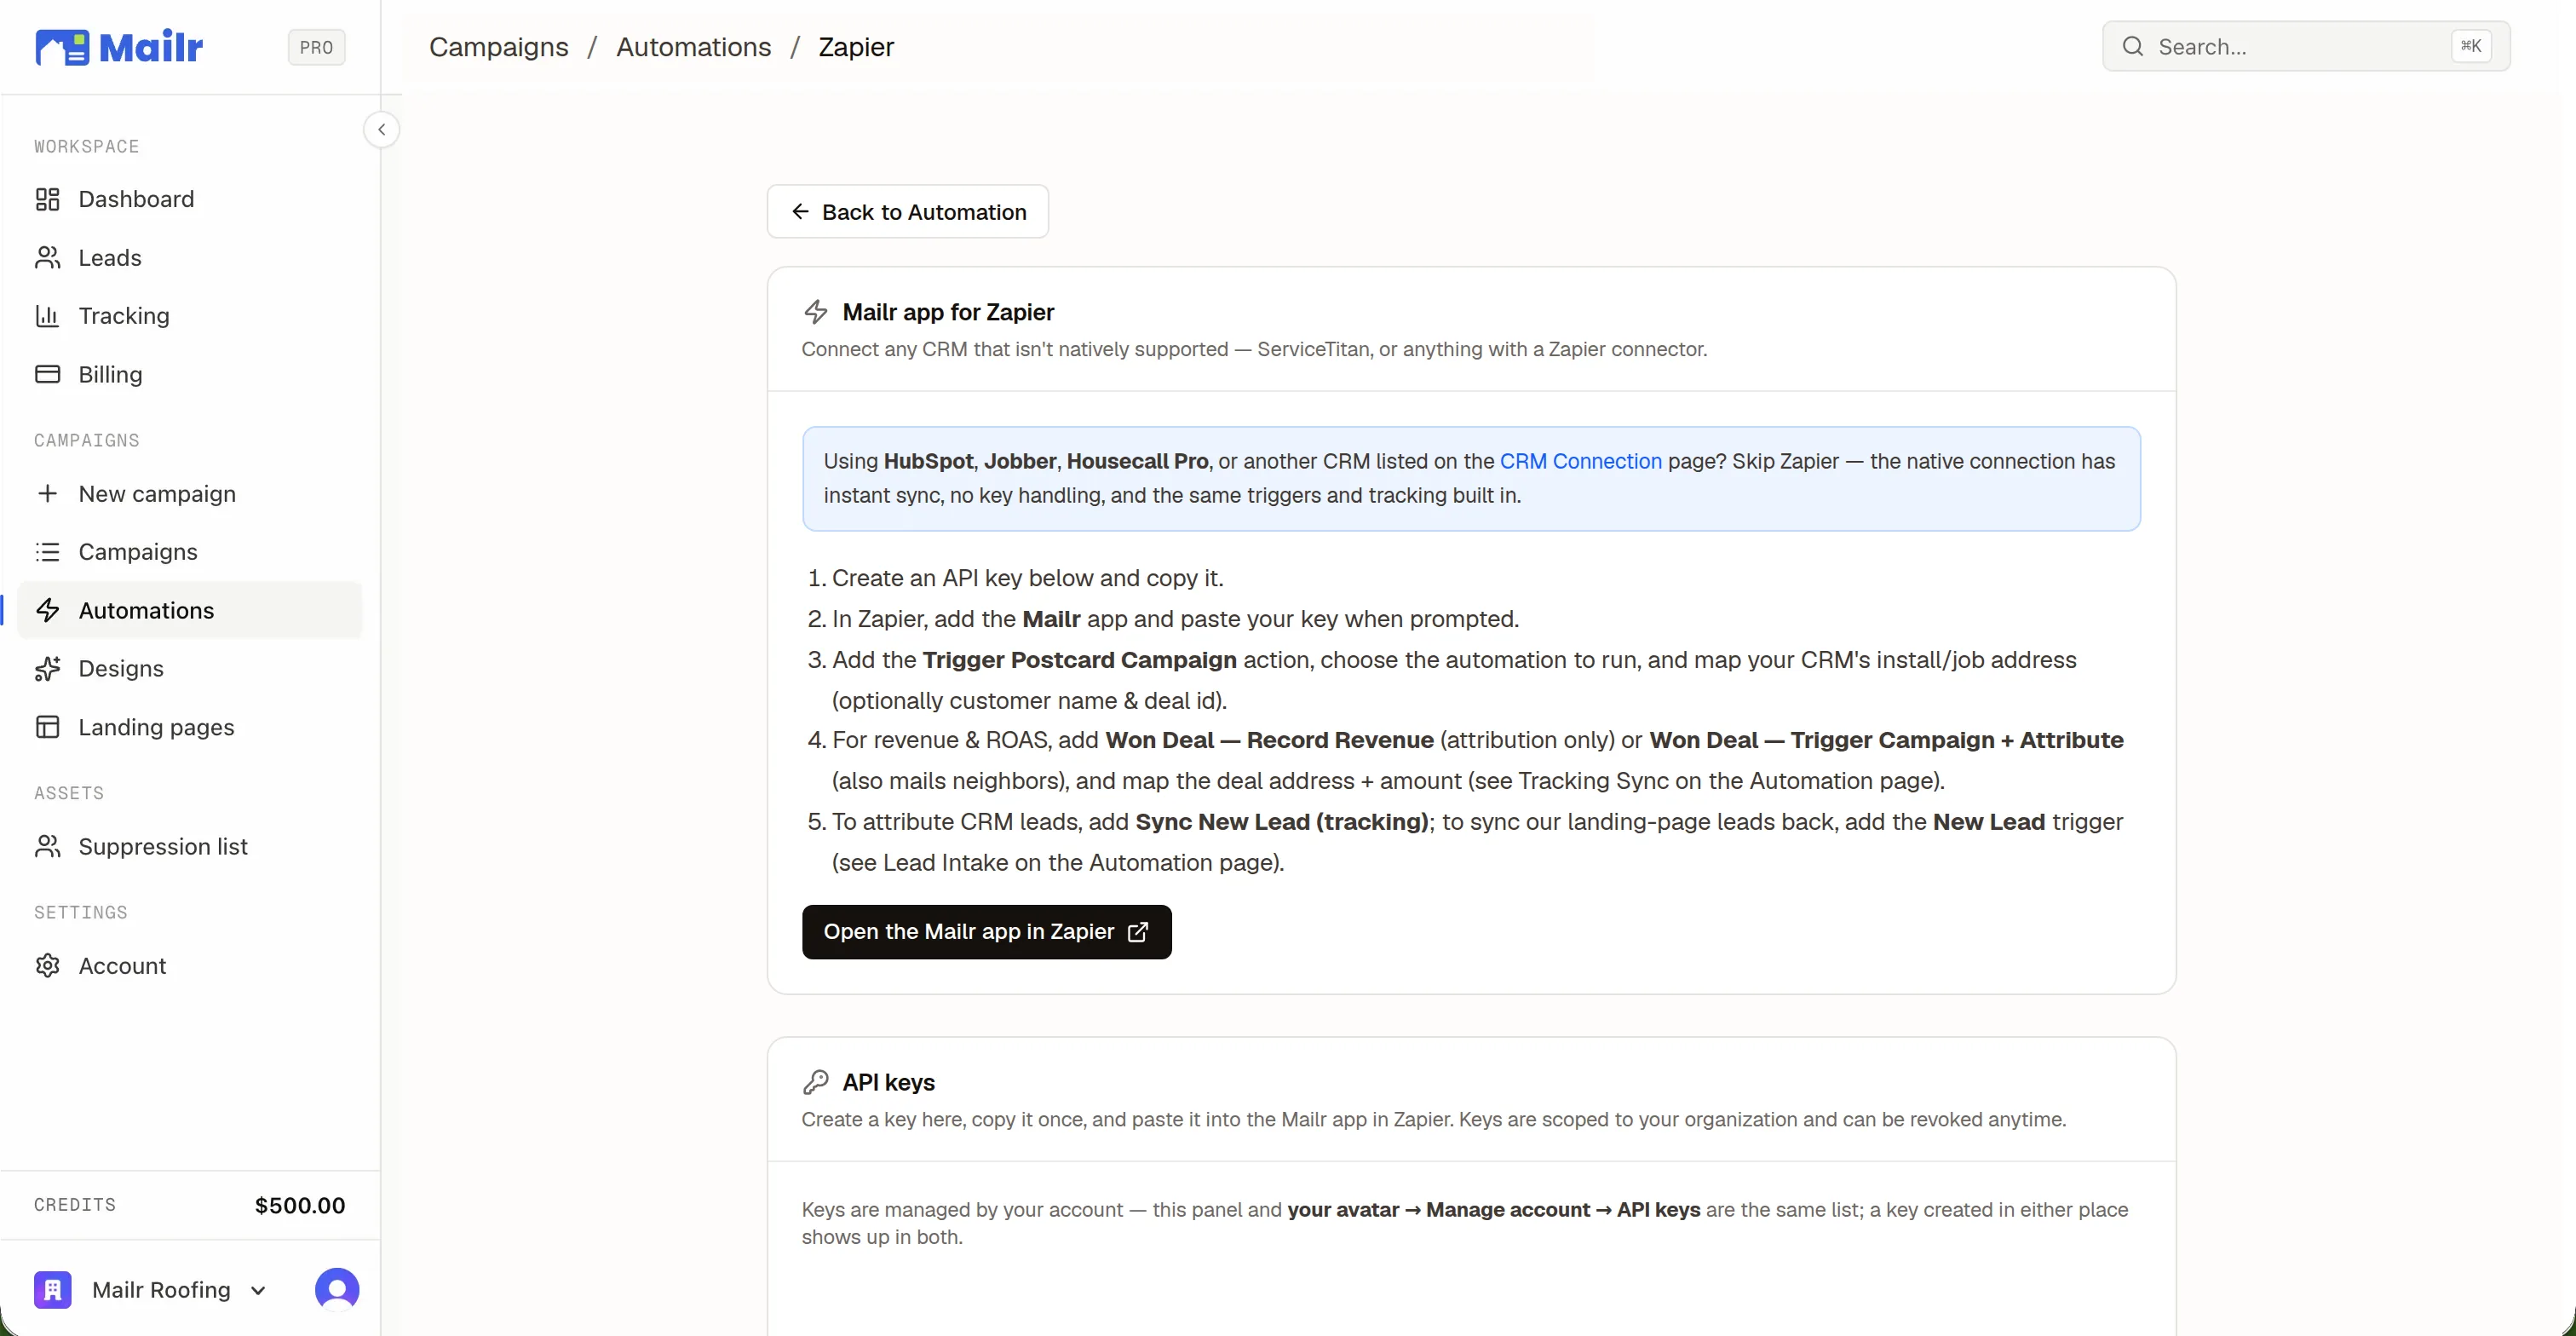The width and height of the screenshot is (2576, 1336).
Task: Click the key icon beside API keys
Action: pyautogui.click(x=816, y=1082)
